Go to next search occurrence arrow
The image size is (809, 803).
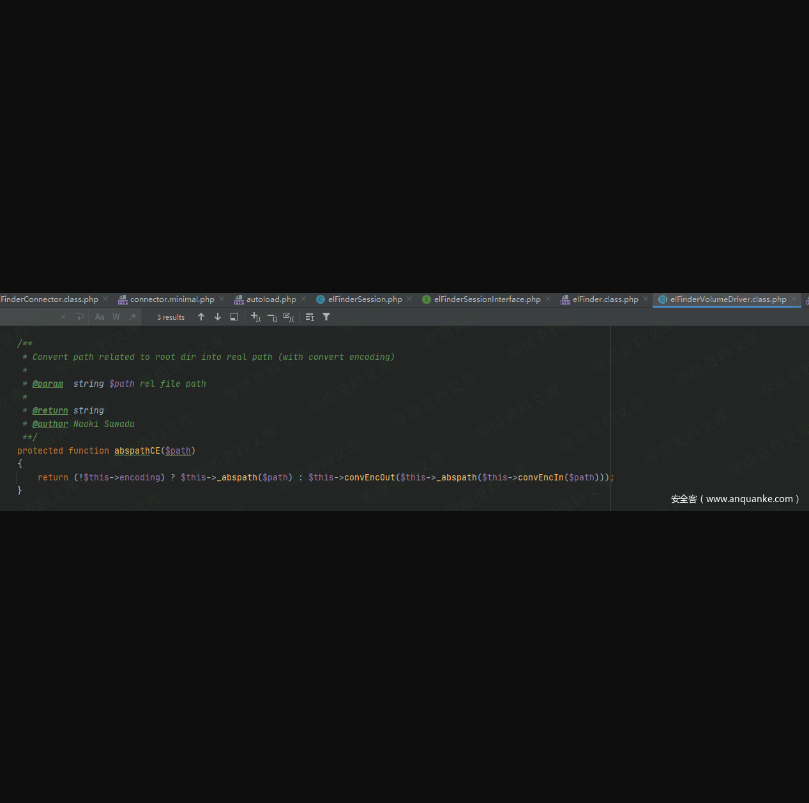[x=217, y=317]
